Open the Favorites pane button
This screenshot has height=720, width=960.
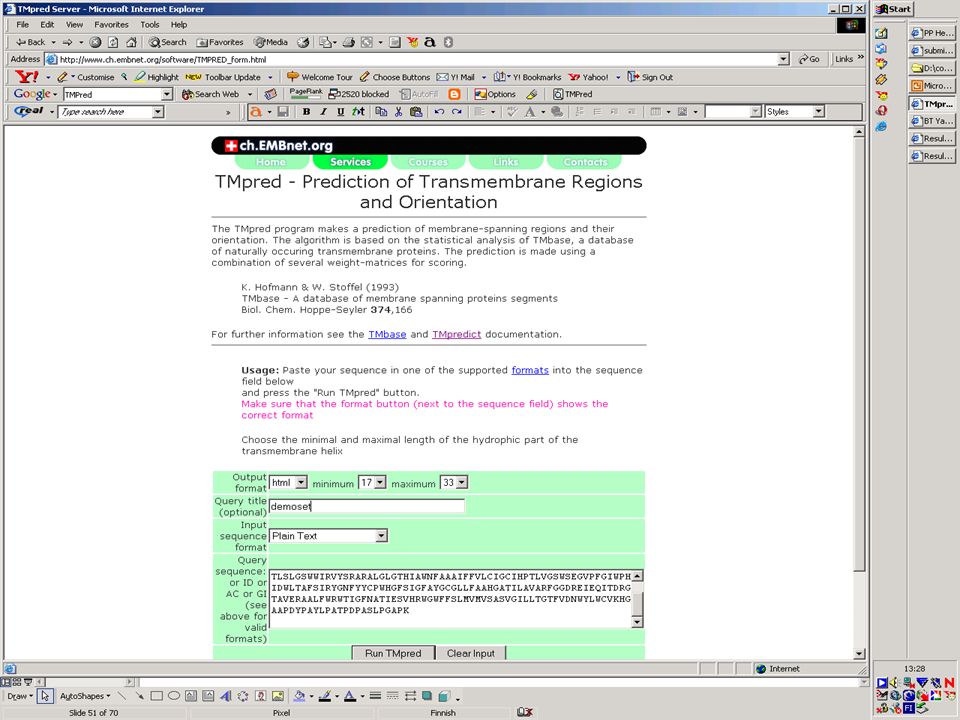220,42
